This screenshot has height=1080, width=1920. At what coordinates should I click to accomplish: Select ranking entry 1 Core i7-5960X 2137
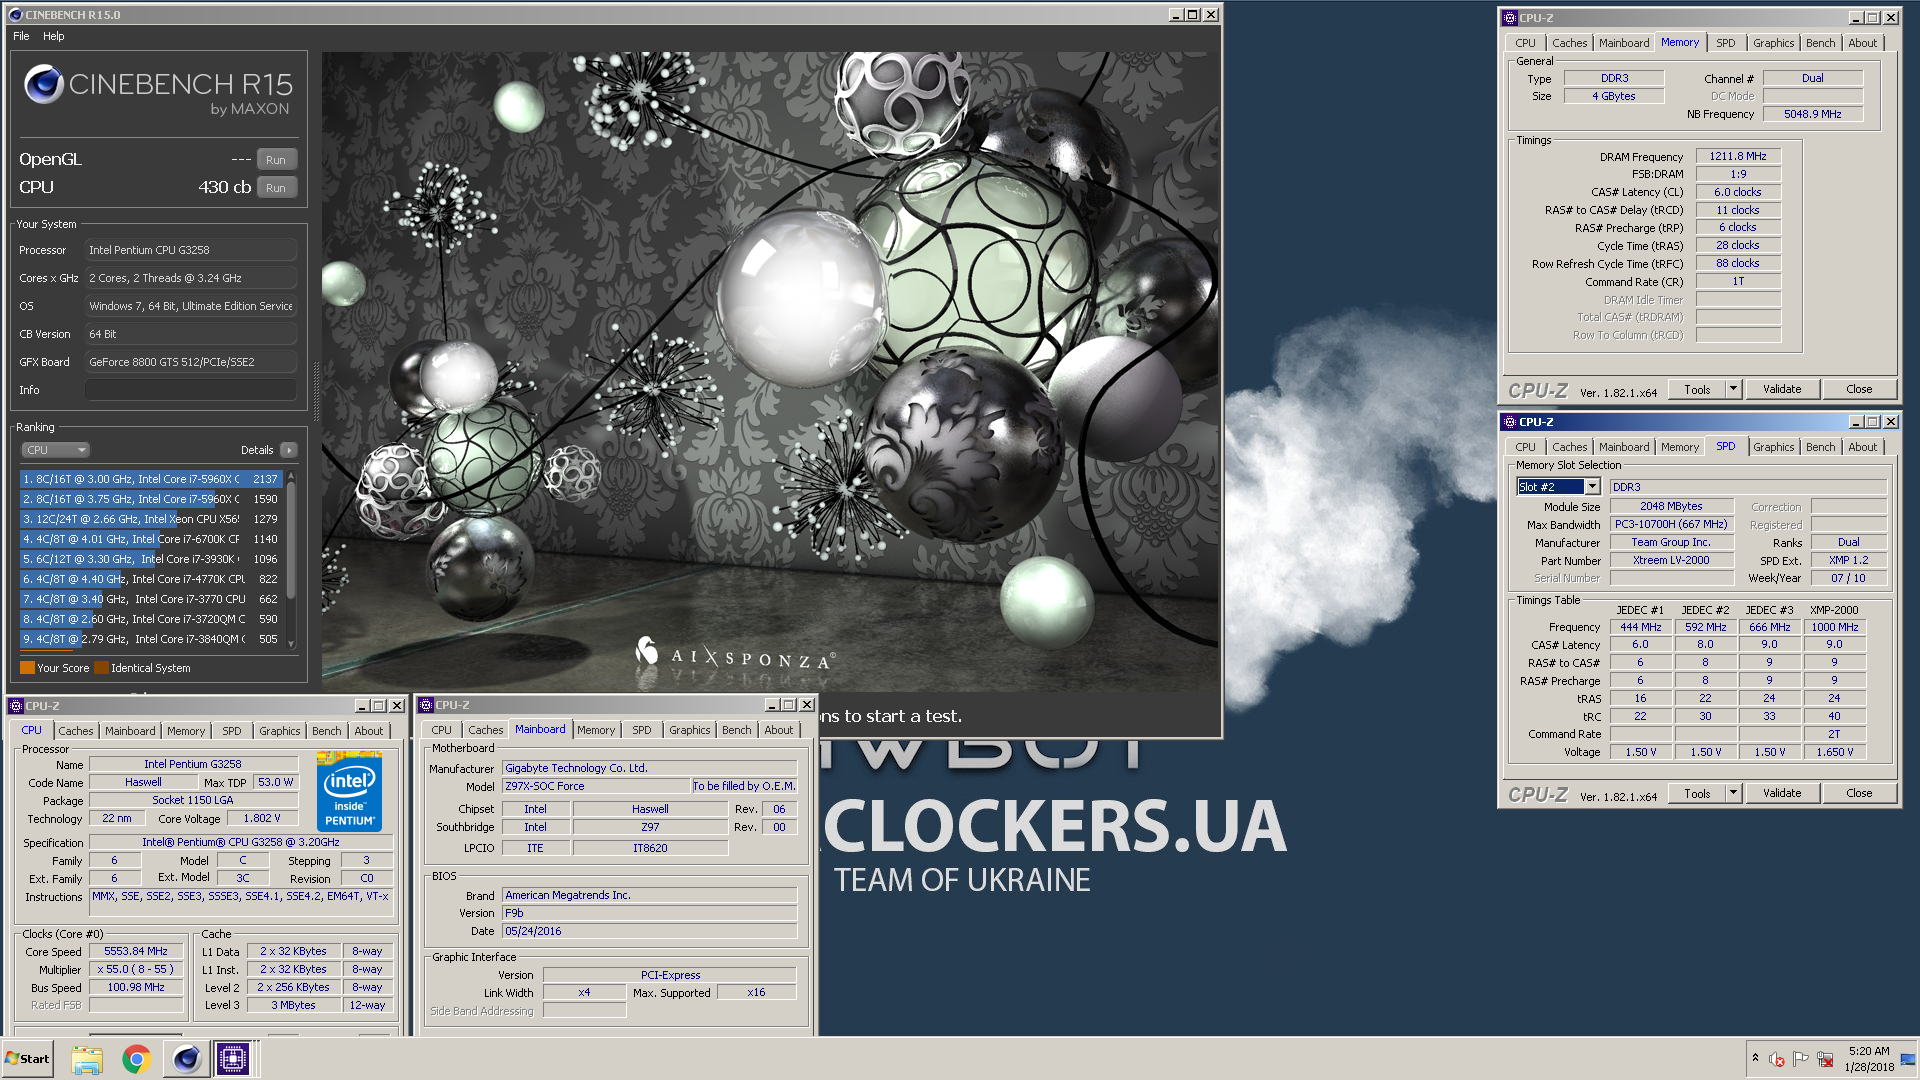[x=151, y=479]
